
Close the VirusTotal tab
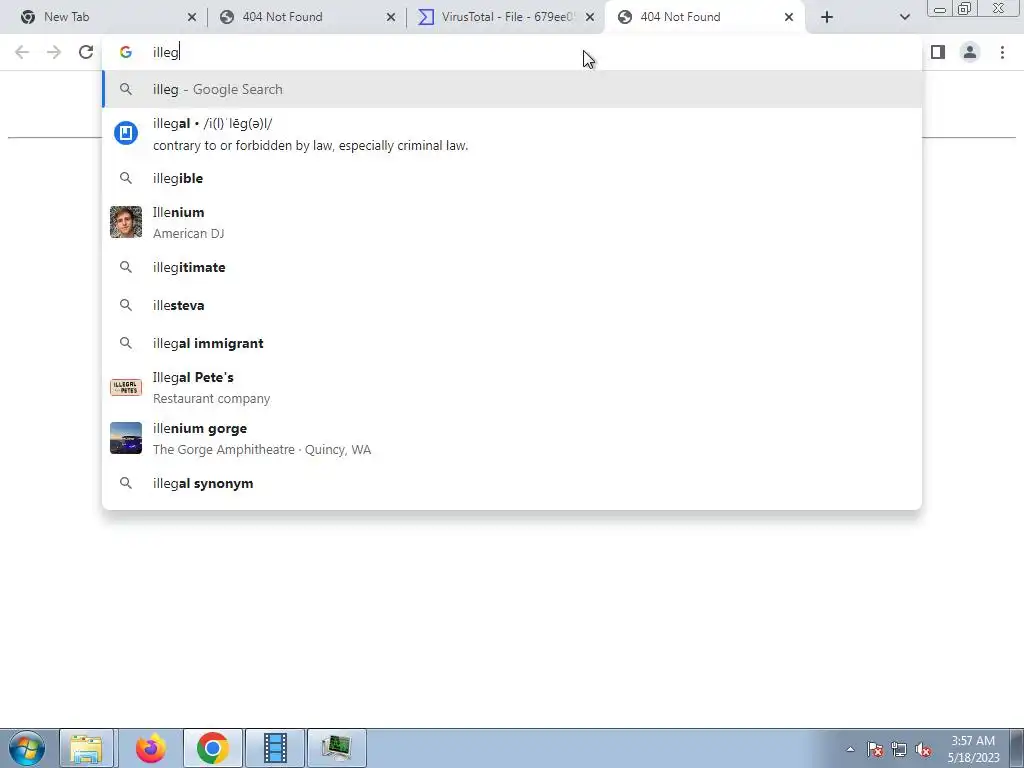[x=590, y=17]
